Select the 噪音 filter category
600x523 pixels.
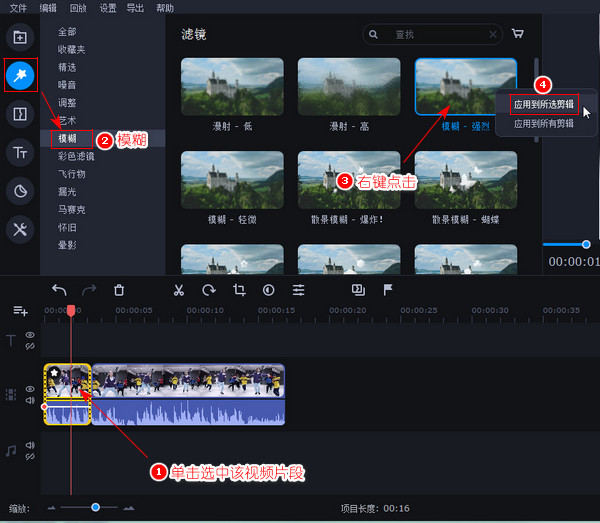pos(67,85)
